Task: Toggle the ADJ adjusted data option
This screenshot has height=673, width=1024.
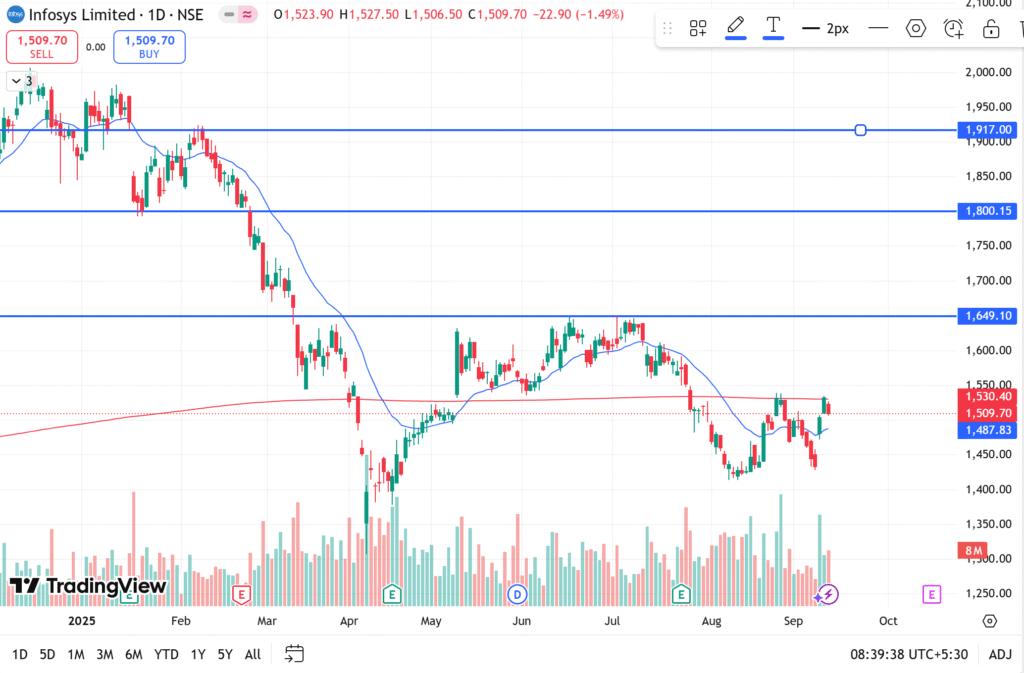Action: pos(999,654)
